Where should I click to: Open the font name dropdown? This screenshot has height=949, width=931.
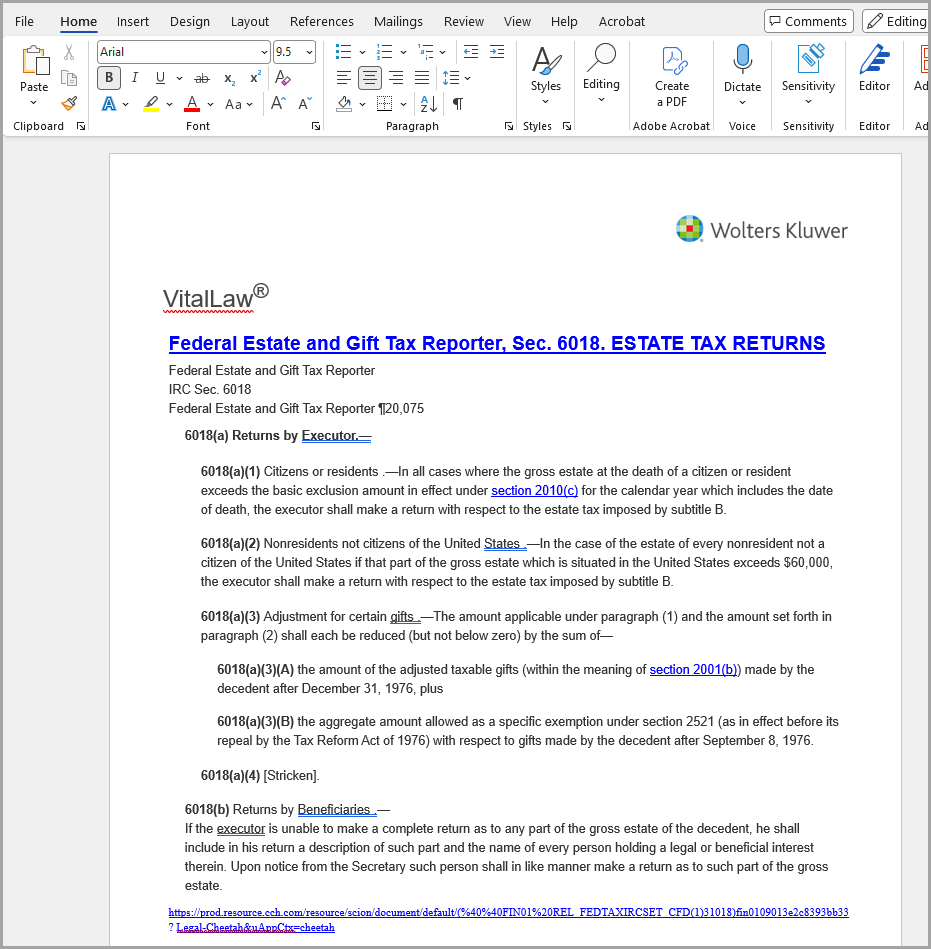pos(264,52)
